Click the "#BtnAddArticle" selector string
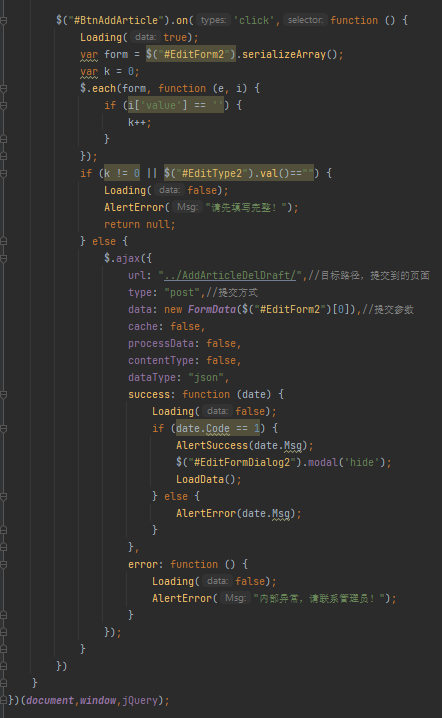This screenshot has width=442, height=718. click(116, 20)
